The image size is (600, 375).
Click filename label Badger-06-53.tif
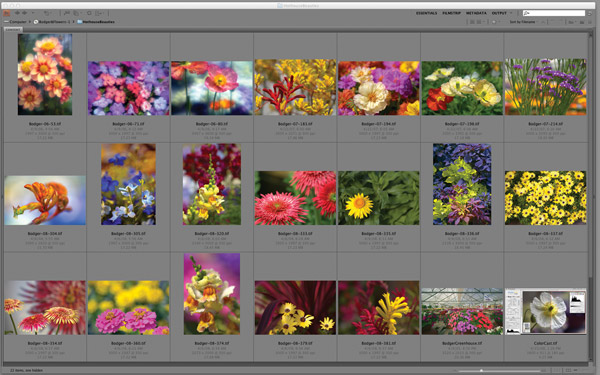[45, 124]
